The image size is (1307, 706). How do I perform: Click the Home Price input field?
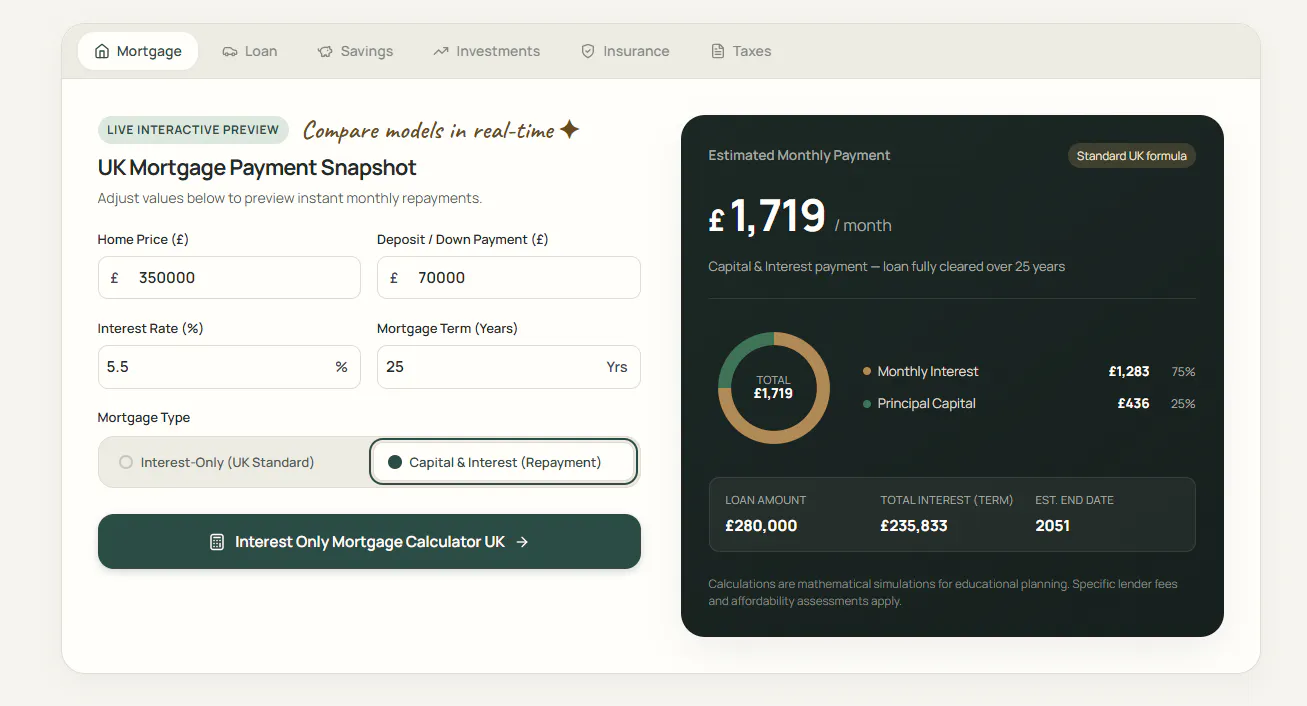[x=229, y=277]
